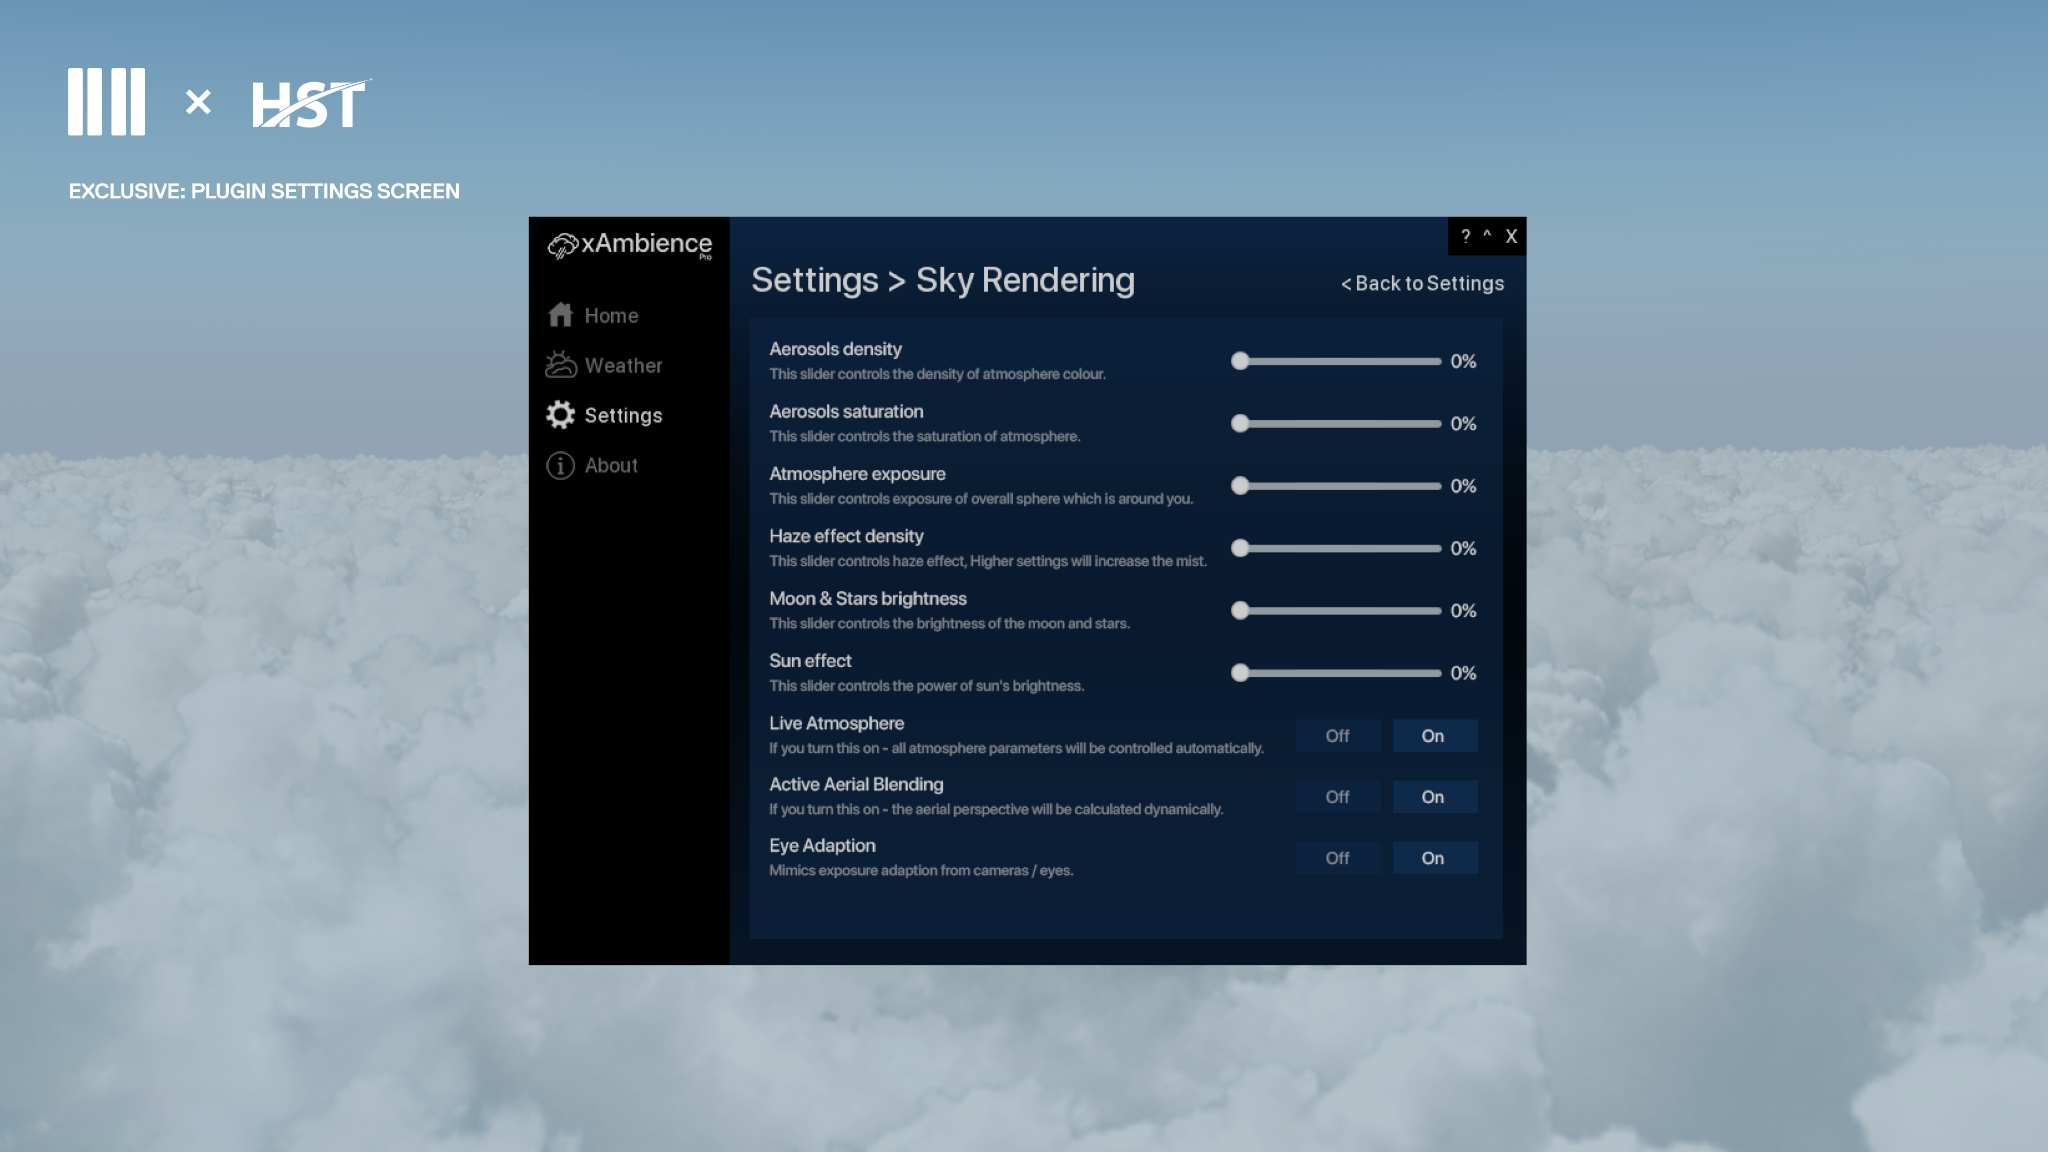The height and width of the screenshot is (1152, 2048).
Task: Click the Aerosols density slider handle
Action: (x=1240, y=361)
